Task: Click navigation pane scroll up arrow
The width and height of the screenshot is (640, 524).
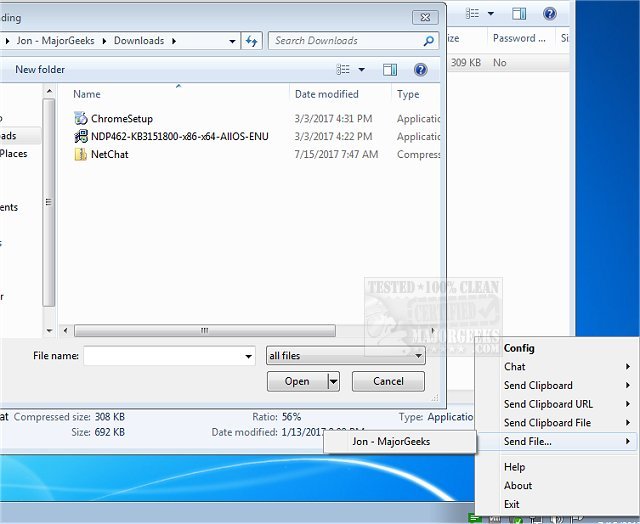Action: tap(49, 91)
